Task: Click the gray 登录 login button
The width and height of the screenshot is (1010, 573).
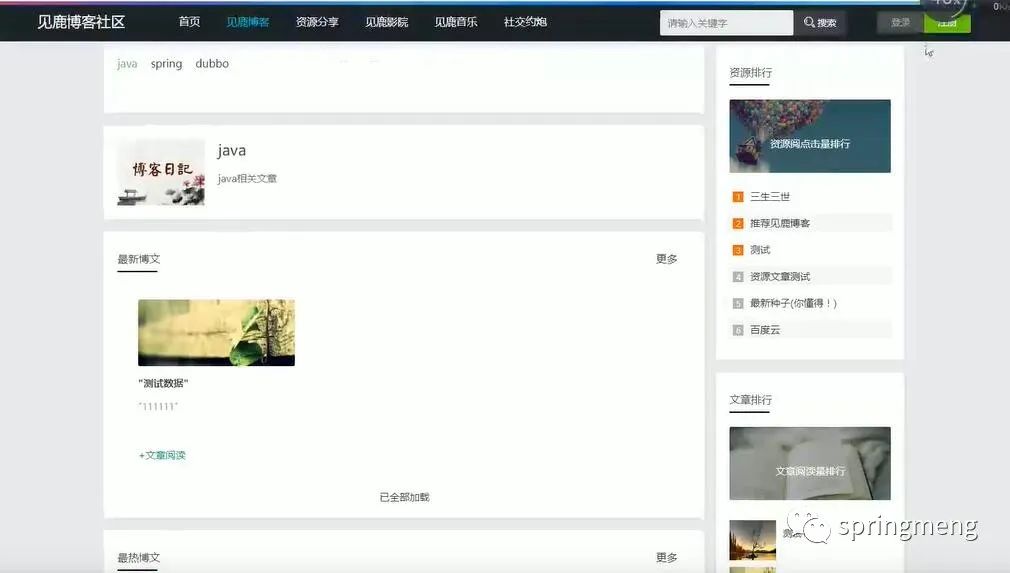Action: (x=900, y=23)
